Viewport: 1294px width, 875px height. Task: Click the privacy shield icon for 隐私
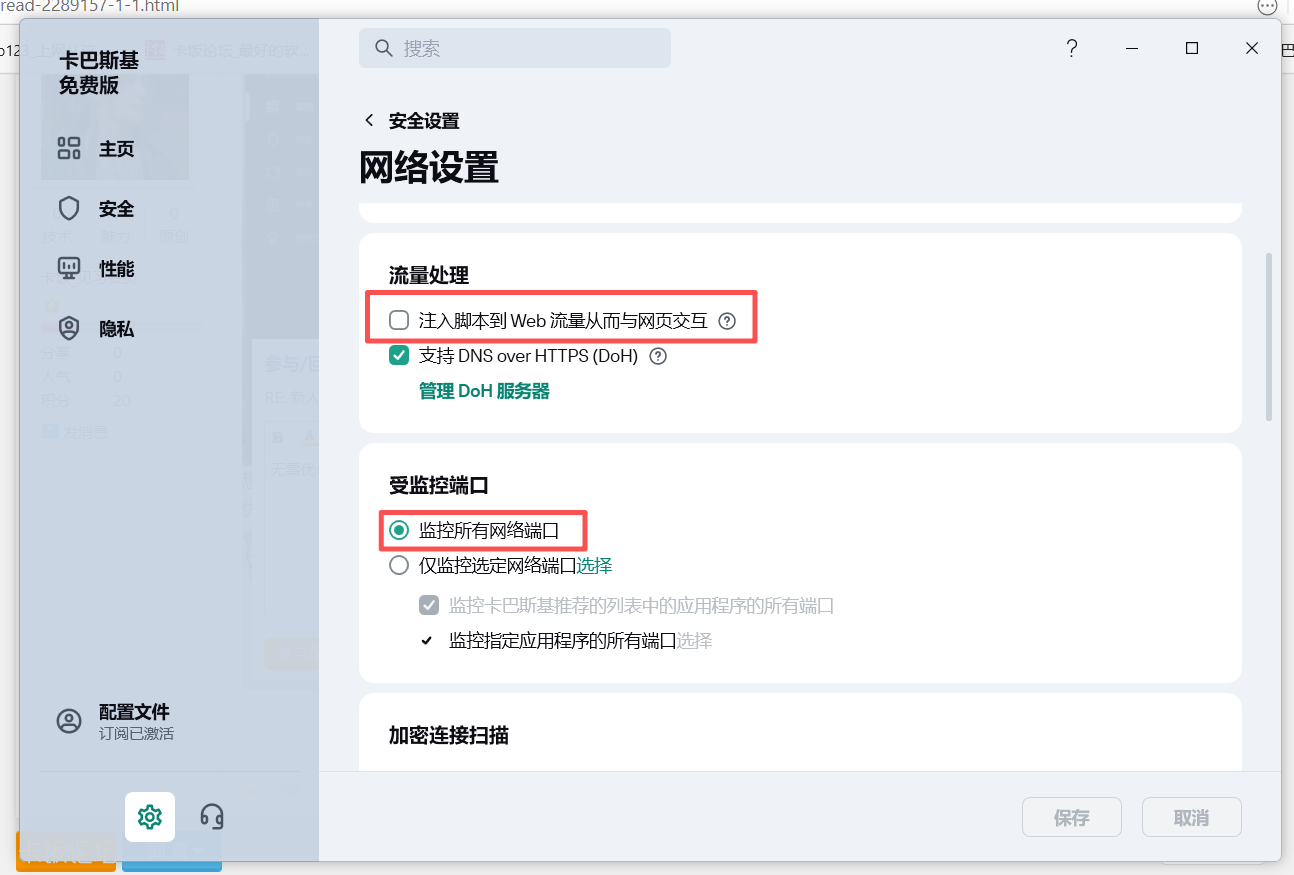(69, 329)
